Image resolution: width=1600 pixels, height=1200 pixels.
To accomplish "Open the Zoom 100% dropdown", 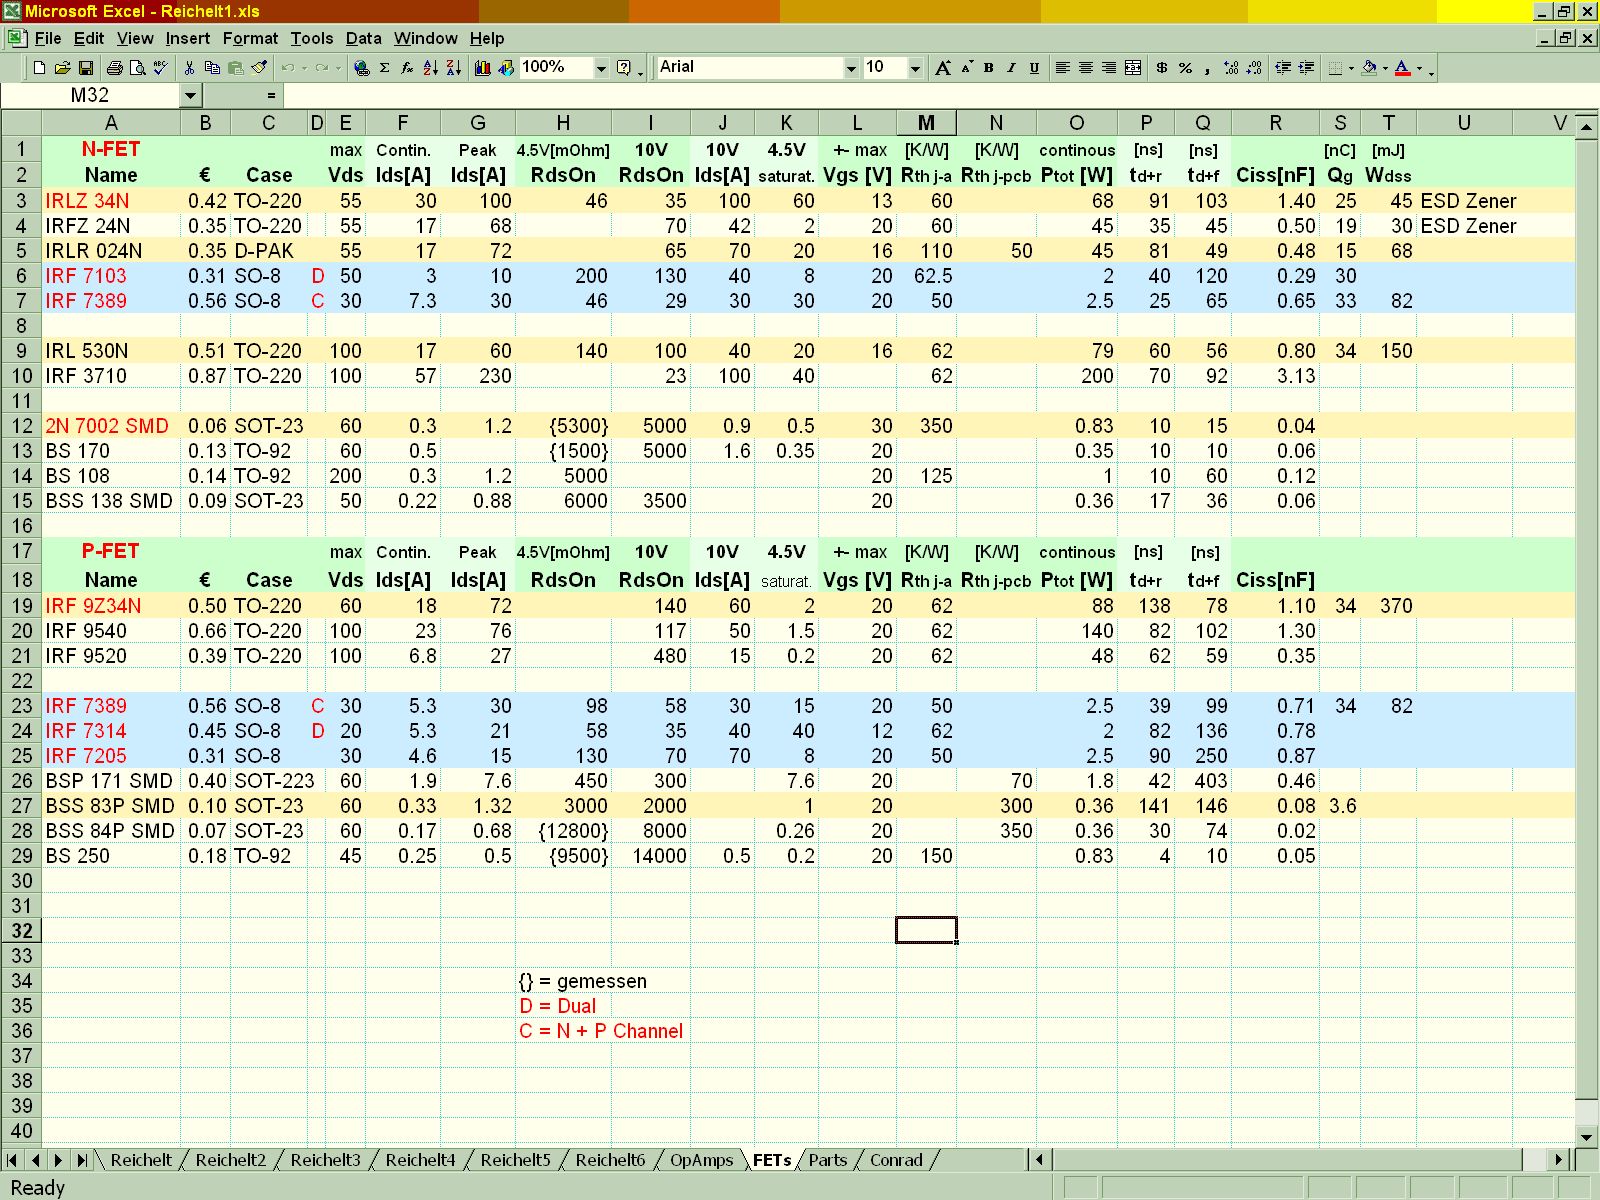I will pos(601,68).
